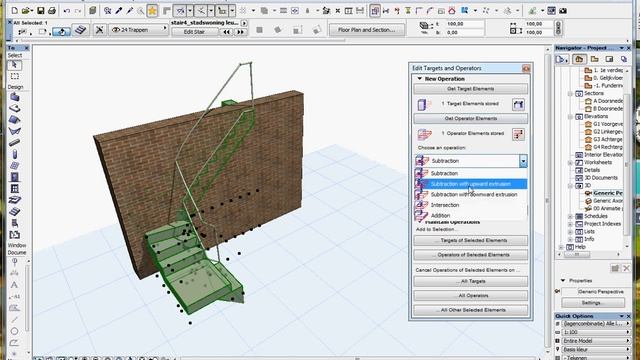
Task: Click the target elements highlight icon
Action: tap(518, 104)
